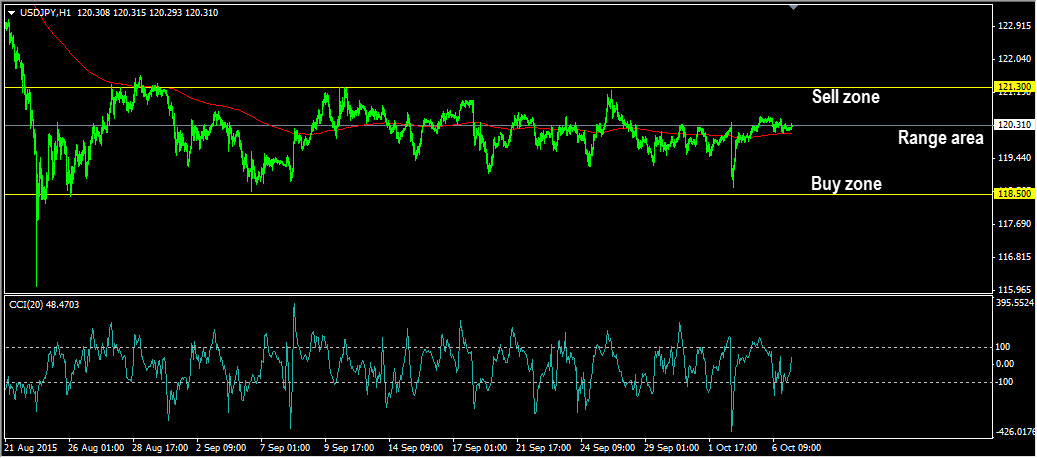Click the gray chart shift marker

(794, 8)
